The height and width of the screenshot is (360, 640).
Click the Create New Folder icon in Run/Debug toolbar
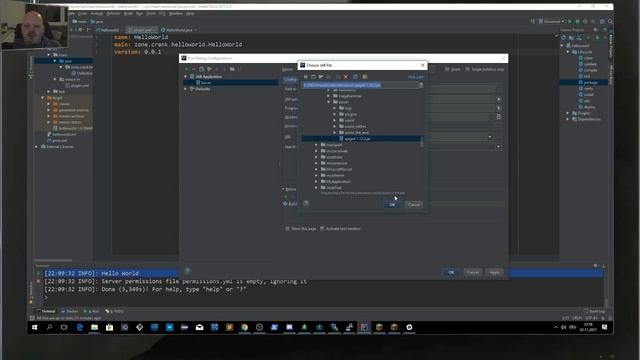coord(232,69)
